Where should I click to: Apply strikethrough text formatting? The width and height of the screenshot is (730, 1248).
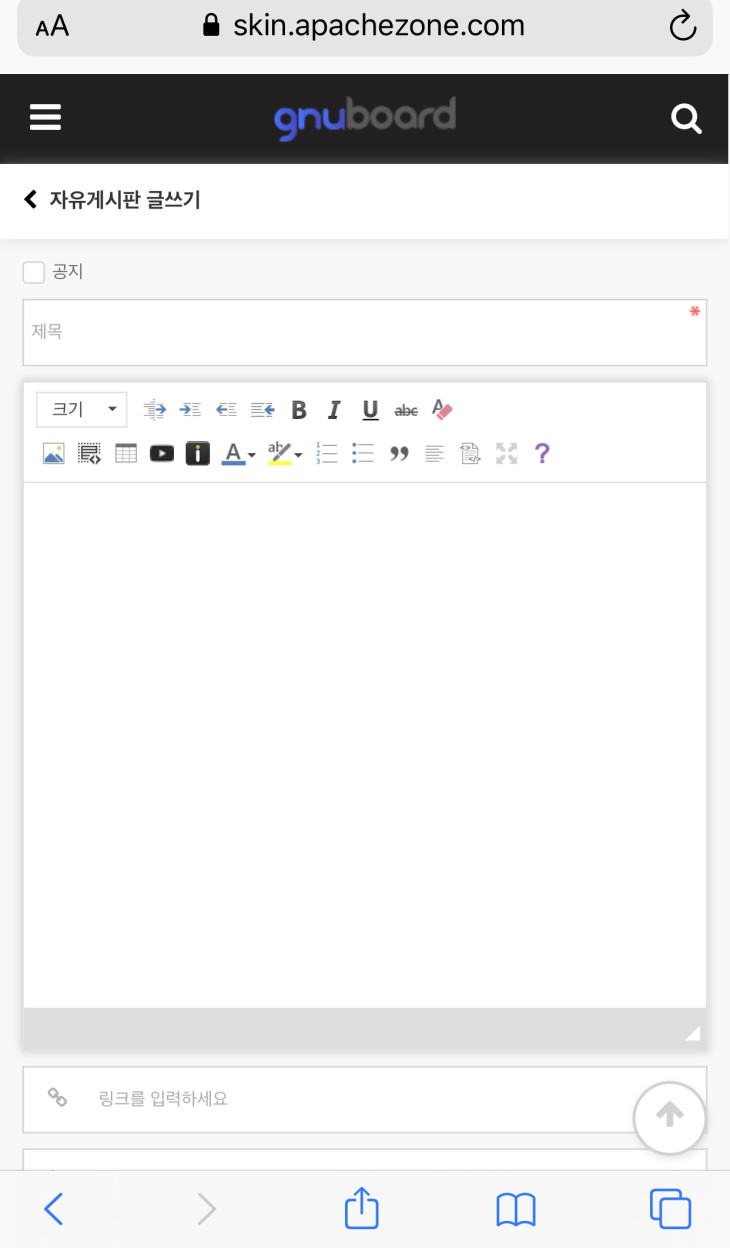[406, 410]
